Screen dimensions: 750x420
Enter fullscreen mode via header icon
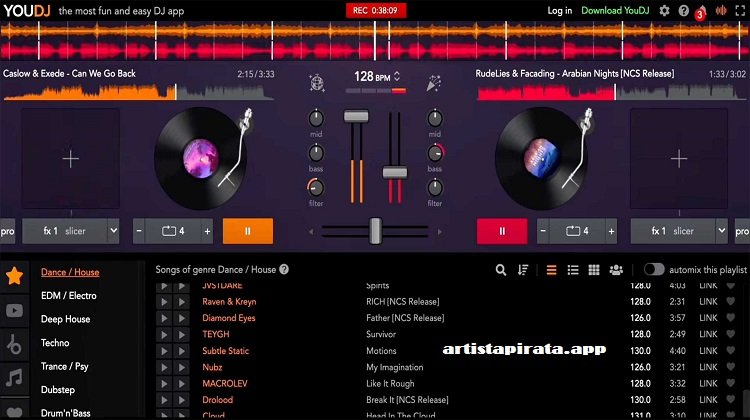coord(740,11)
